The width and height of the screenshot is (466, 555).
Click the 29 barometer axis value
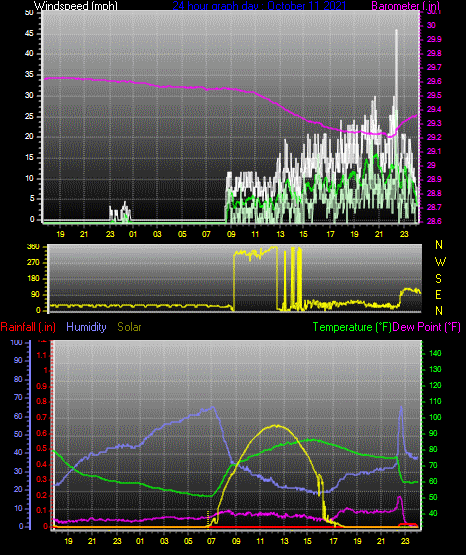(x=431, y=165)
